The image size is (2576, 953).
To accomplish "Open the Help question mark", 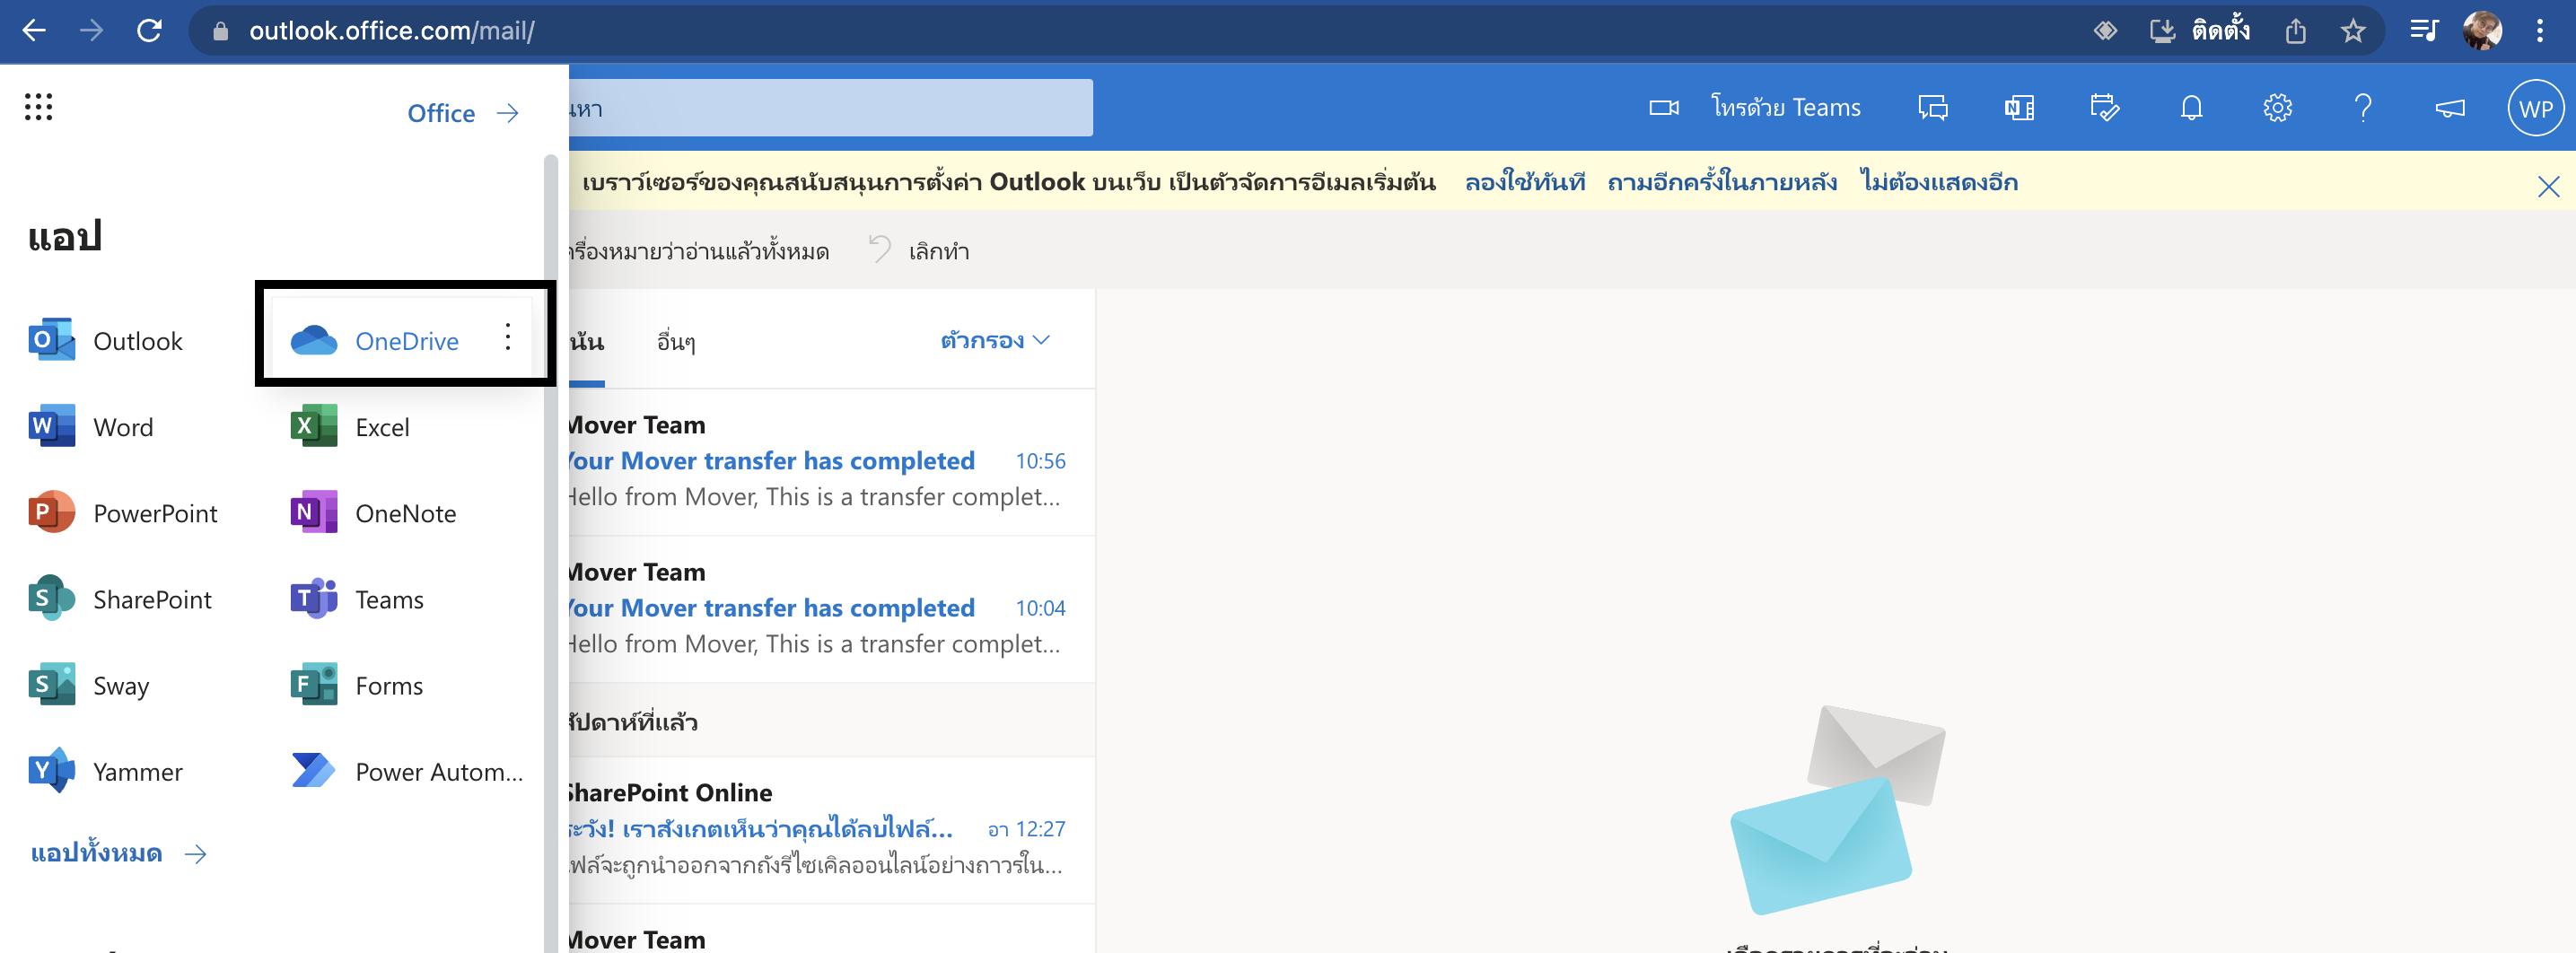I will [2363, 107].
